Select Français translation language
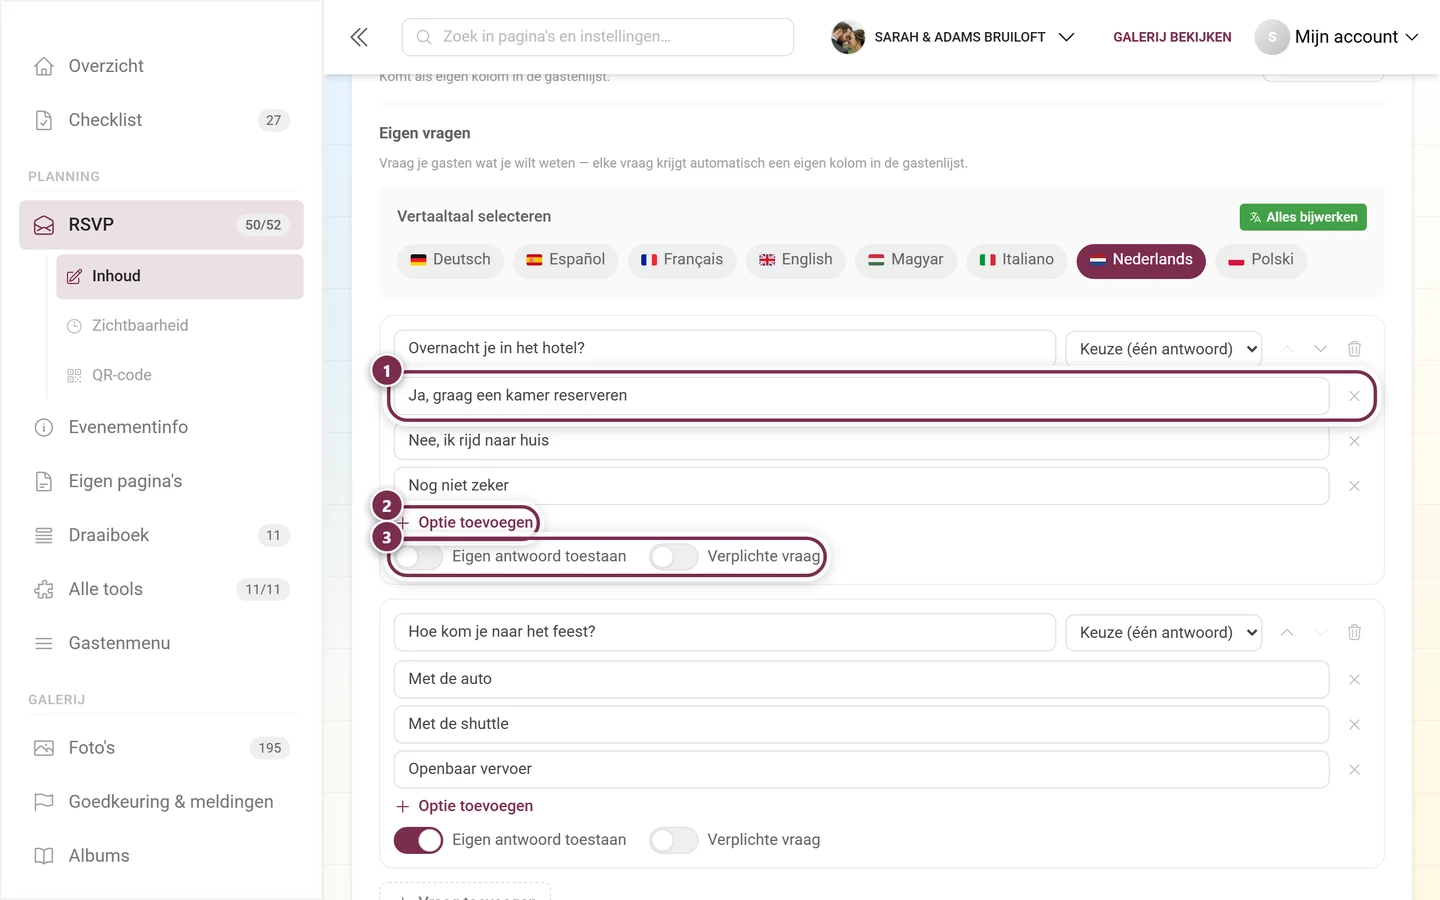The image size is (1440, 900). point(682,260)
